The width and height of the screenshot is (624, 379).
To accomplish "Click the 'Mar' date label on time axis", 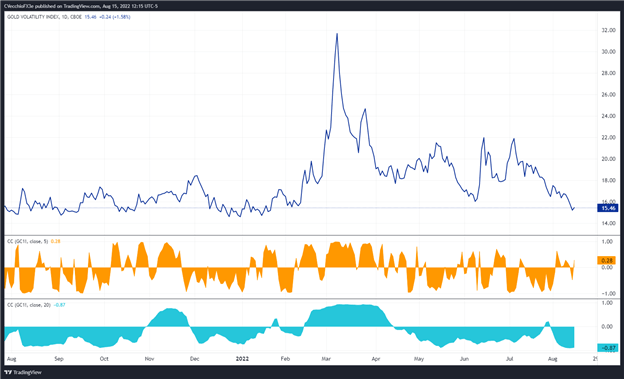I will (326, 359).
